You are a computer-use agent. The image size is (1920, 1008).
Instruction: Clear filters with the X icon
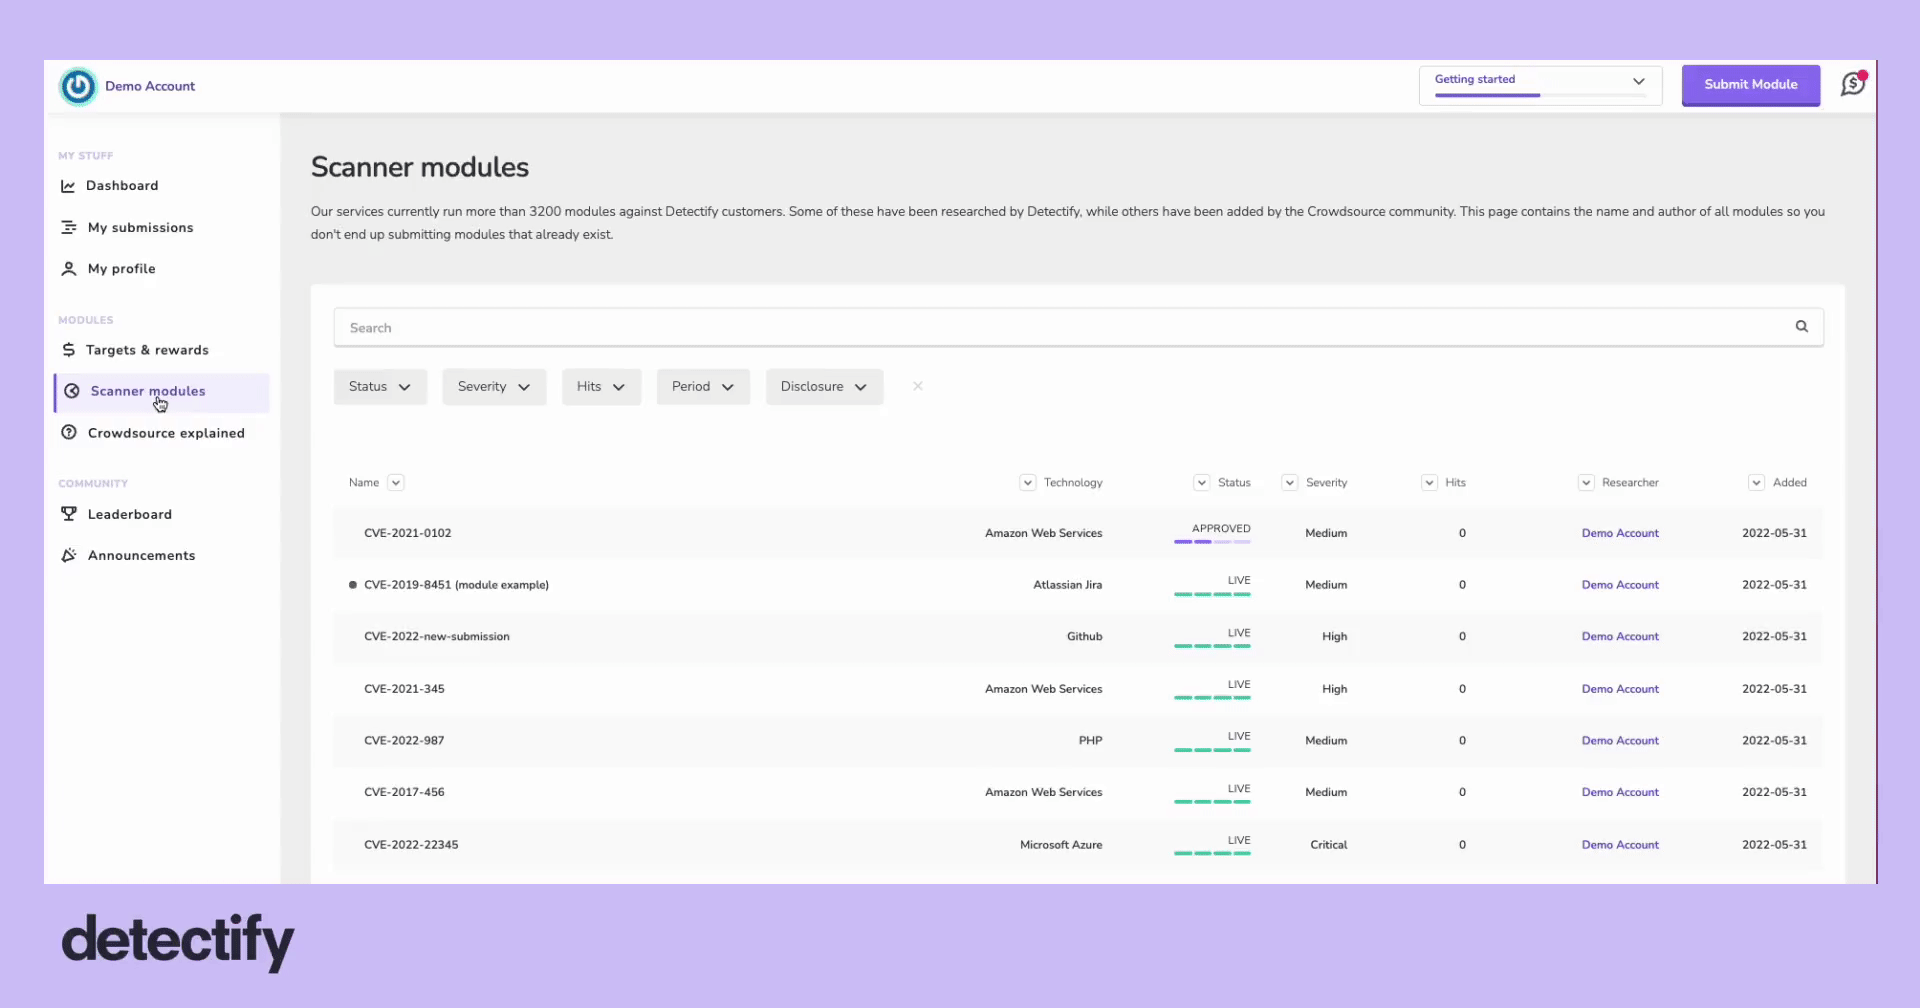(x=917, y=386)
